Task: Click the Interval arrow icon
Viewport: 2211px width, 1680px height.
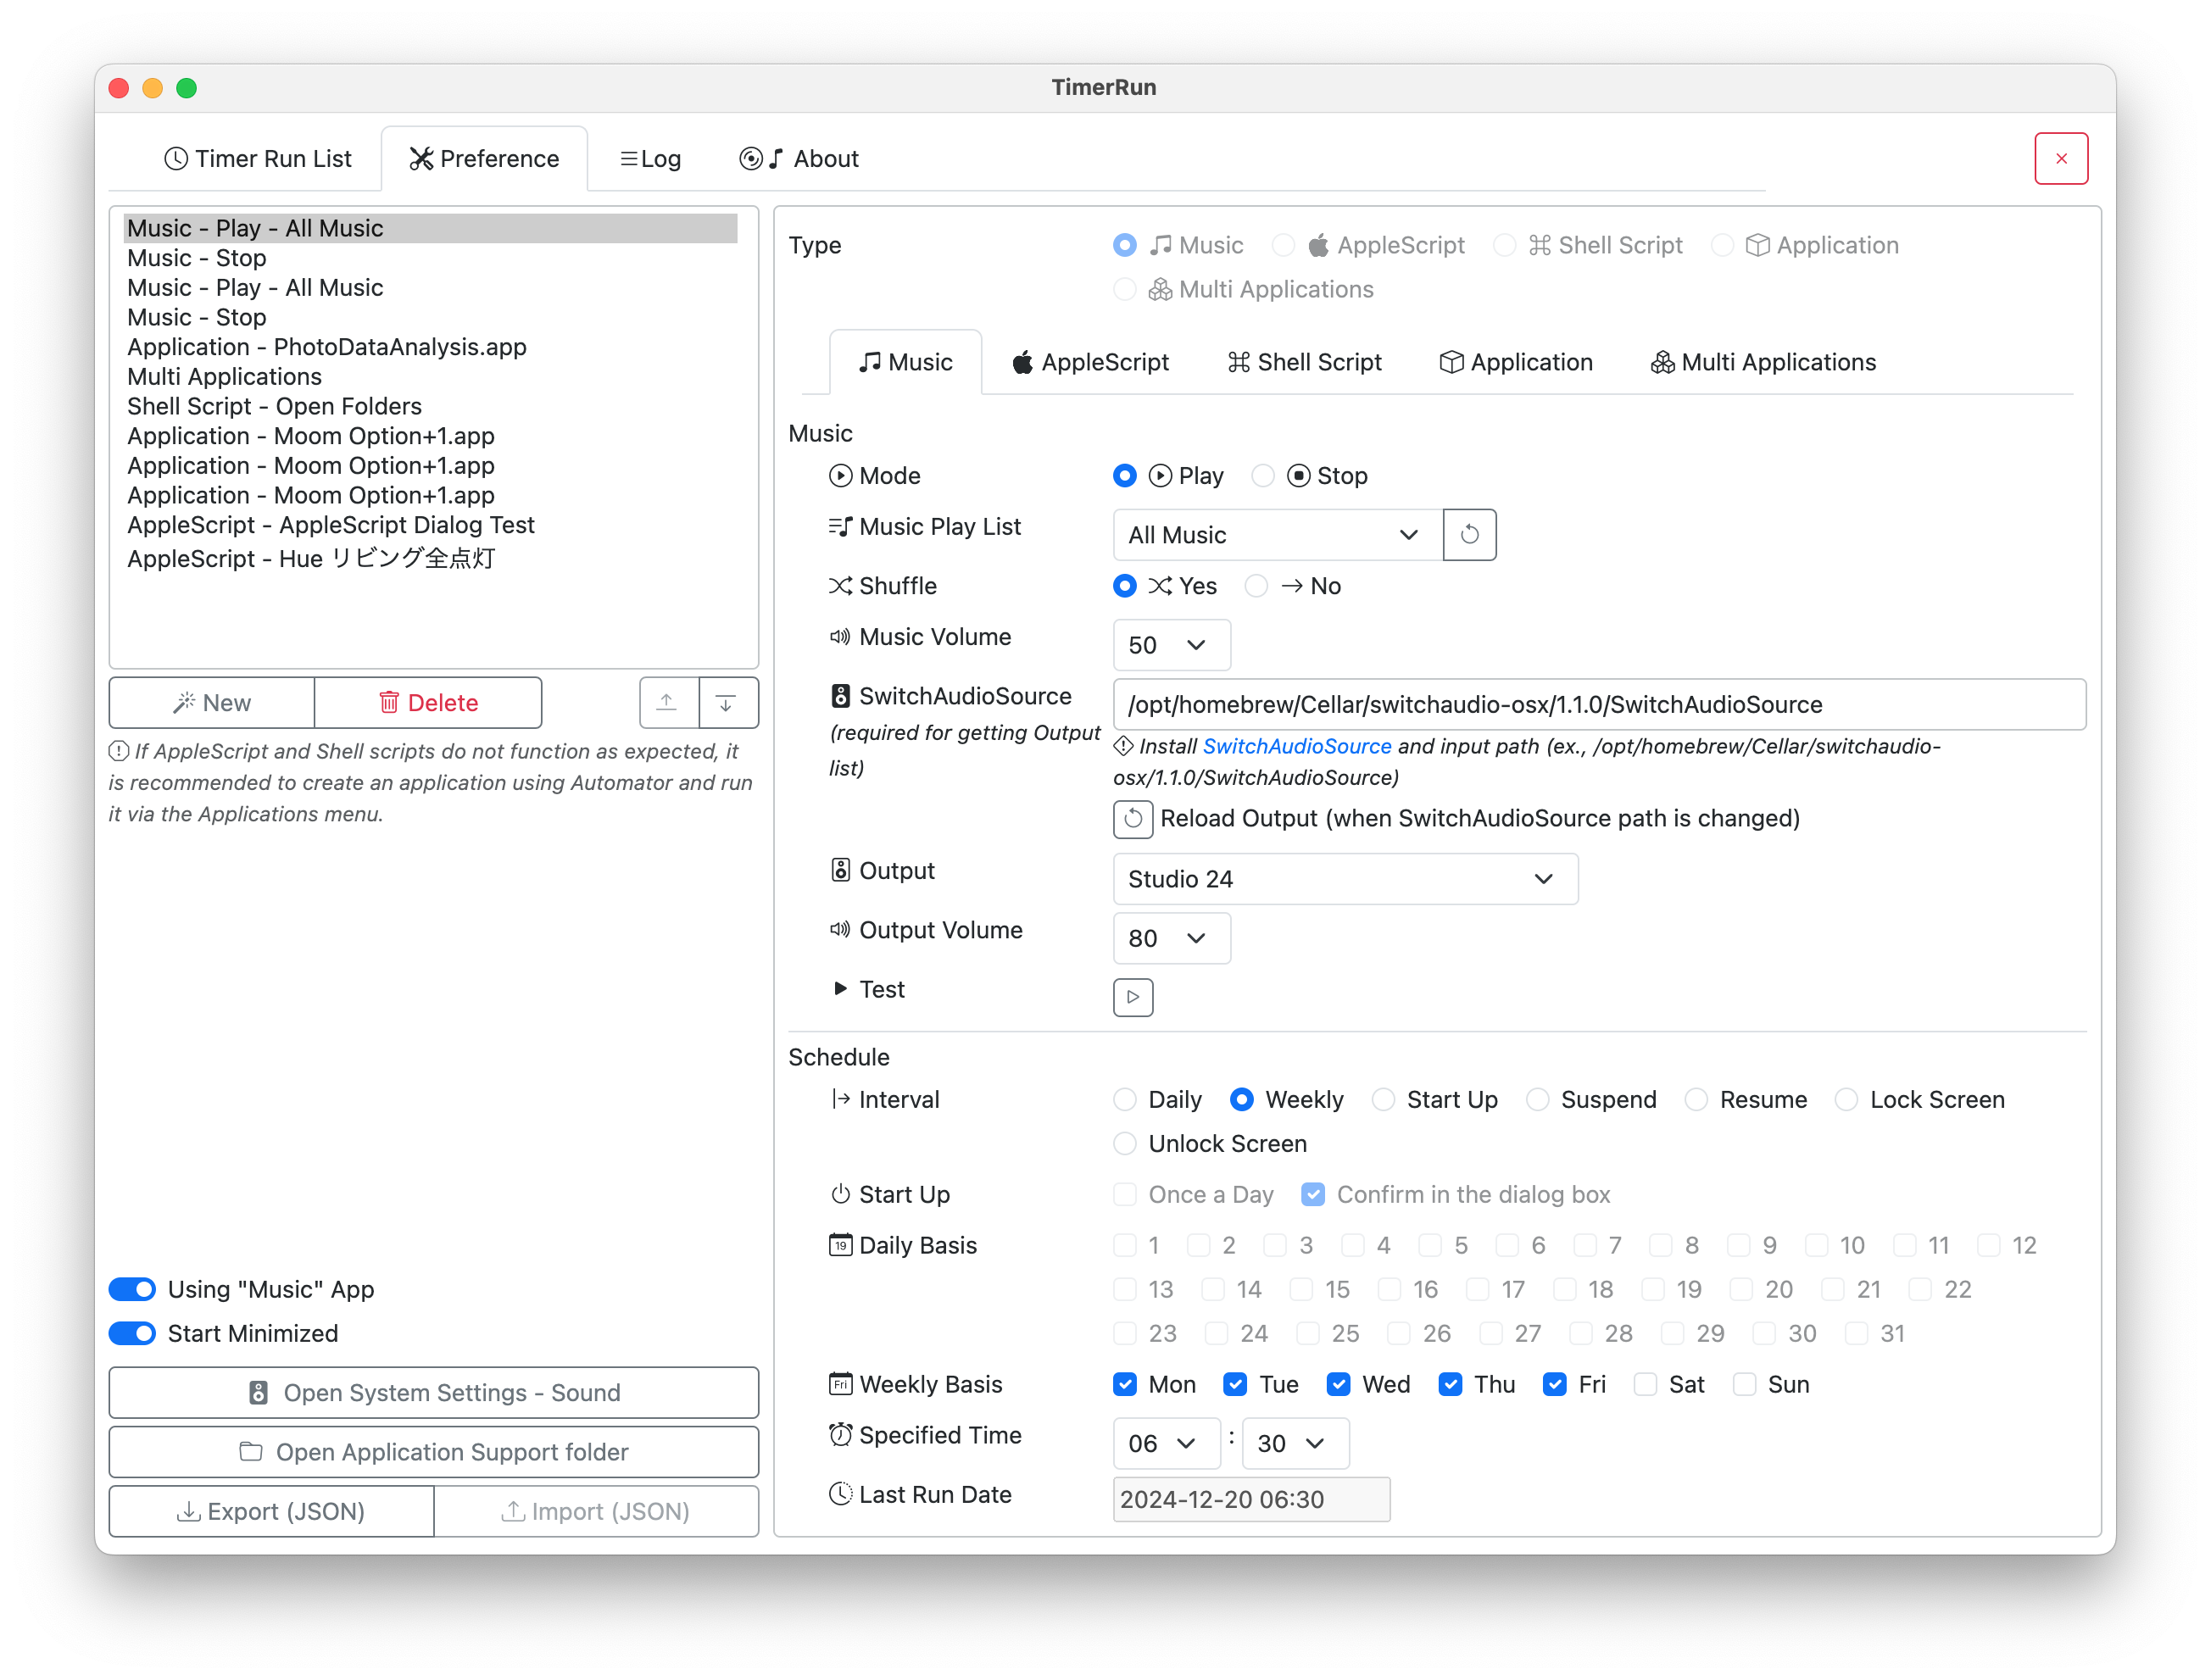Action: [x=840, y=1100]
